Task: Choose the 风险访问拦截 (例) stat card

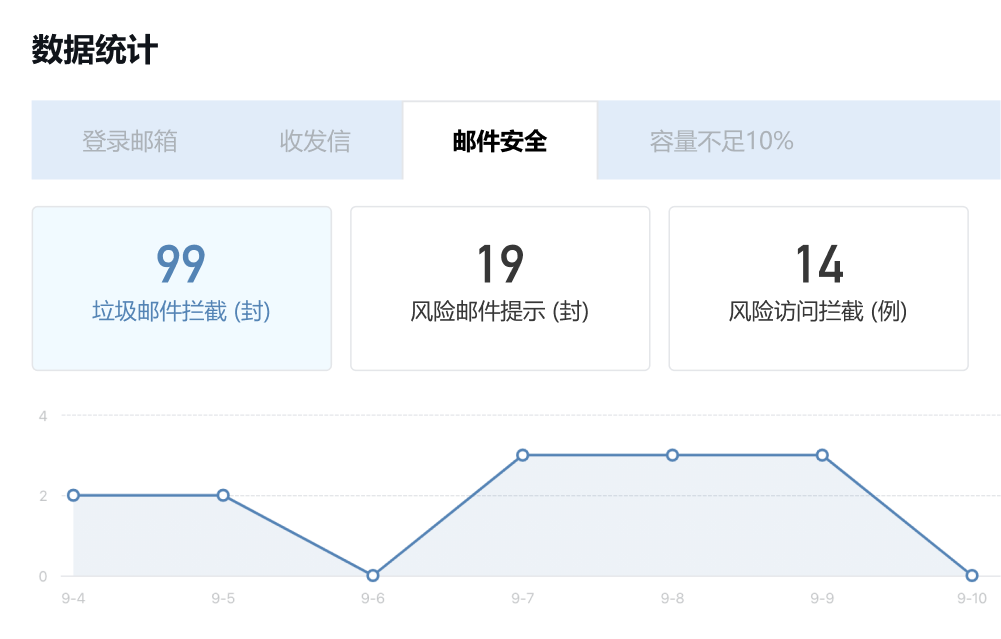Action: [818, 288]
